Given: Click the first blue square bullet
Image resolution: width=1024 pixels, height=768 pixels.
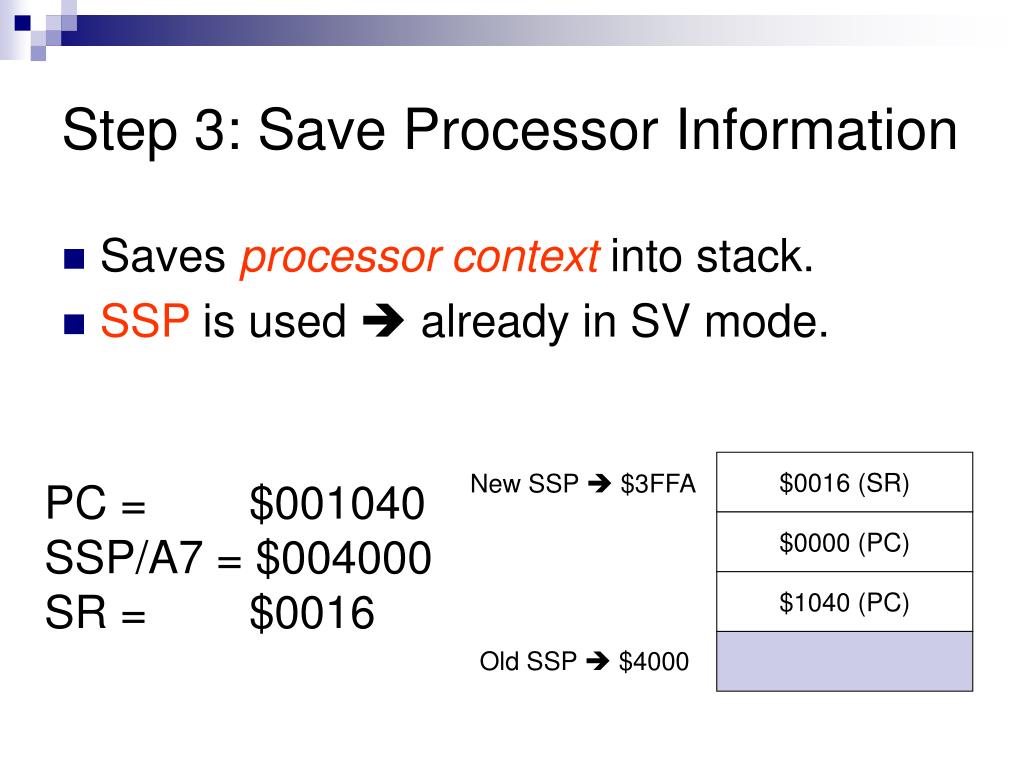Looking at the screenshot, I should [x=74, y=259].
